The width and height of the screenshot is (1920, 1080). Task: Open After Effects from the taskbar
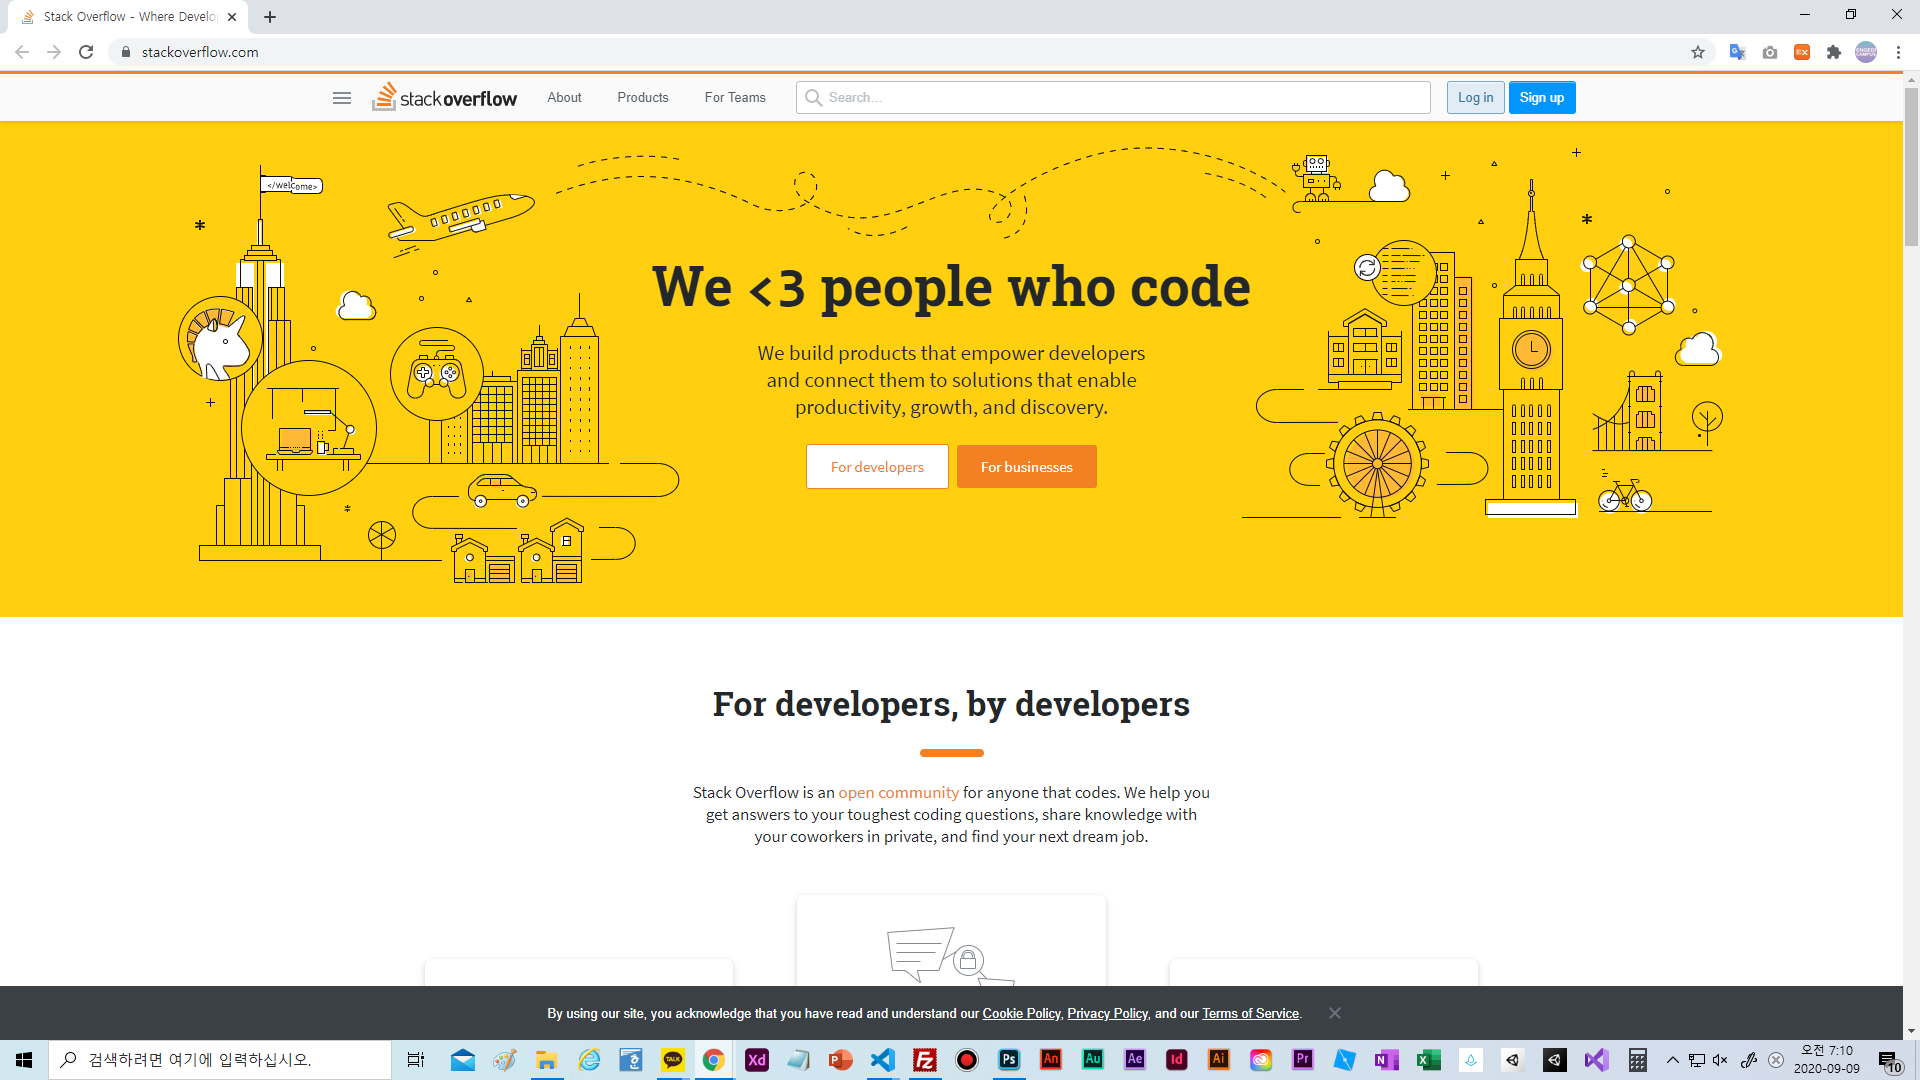[x=1135, y=1060]
